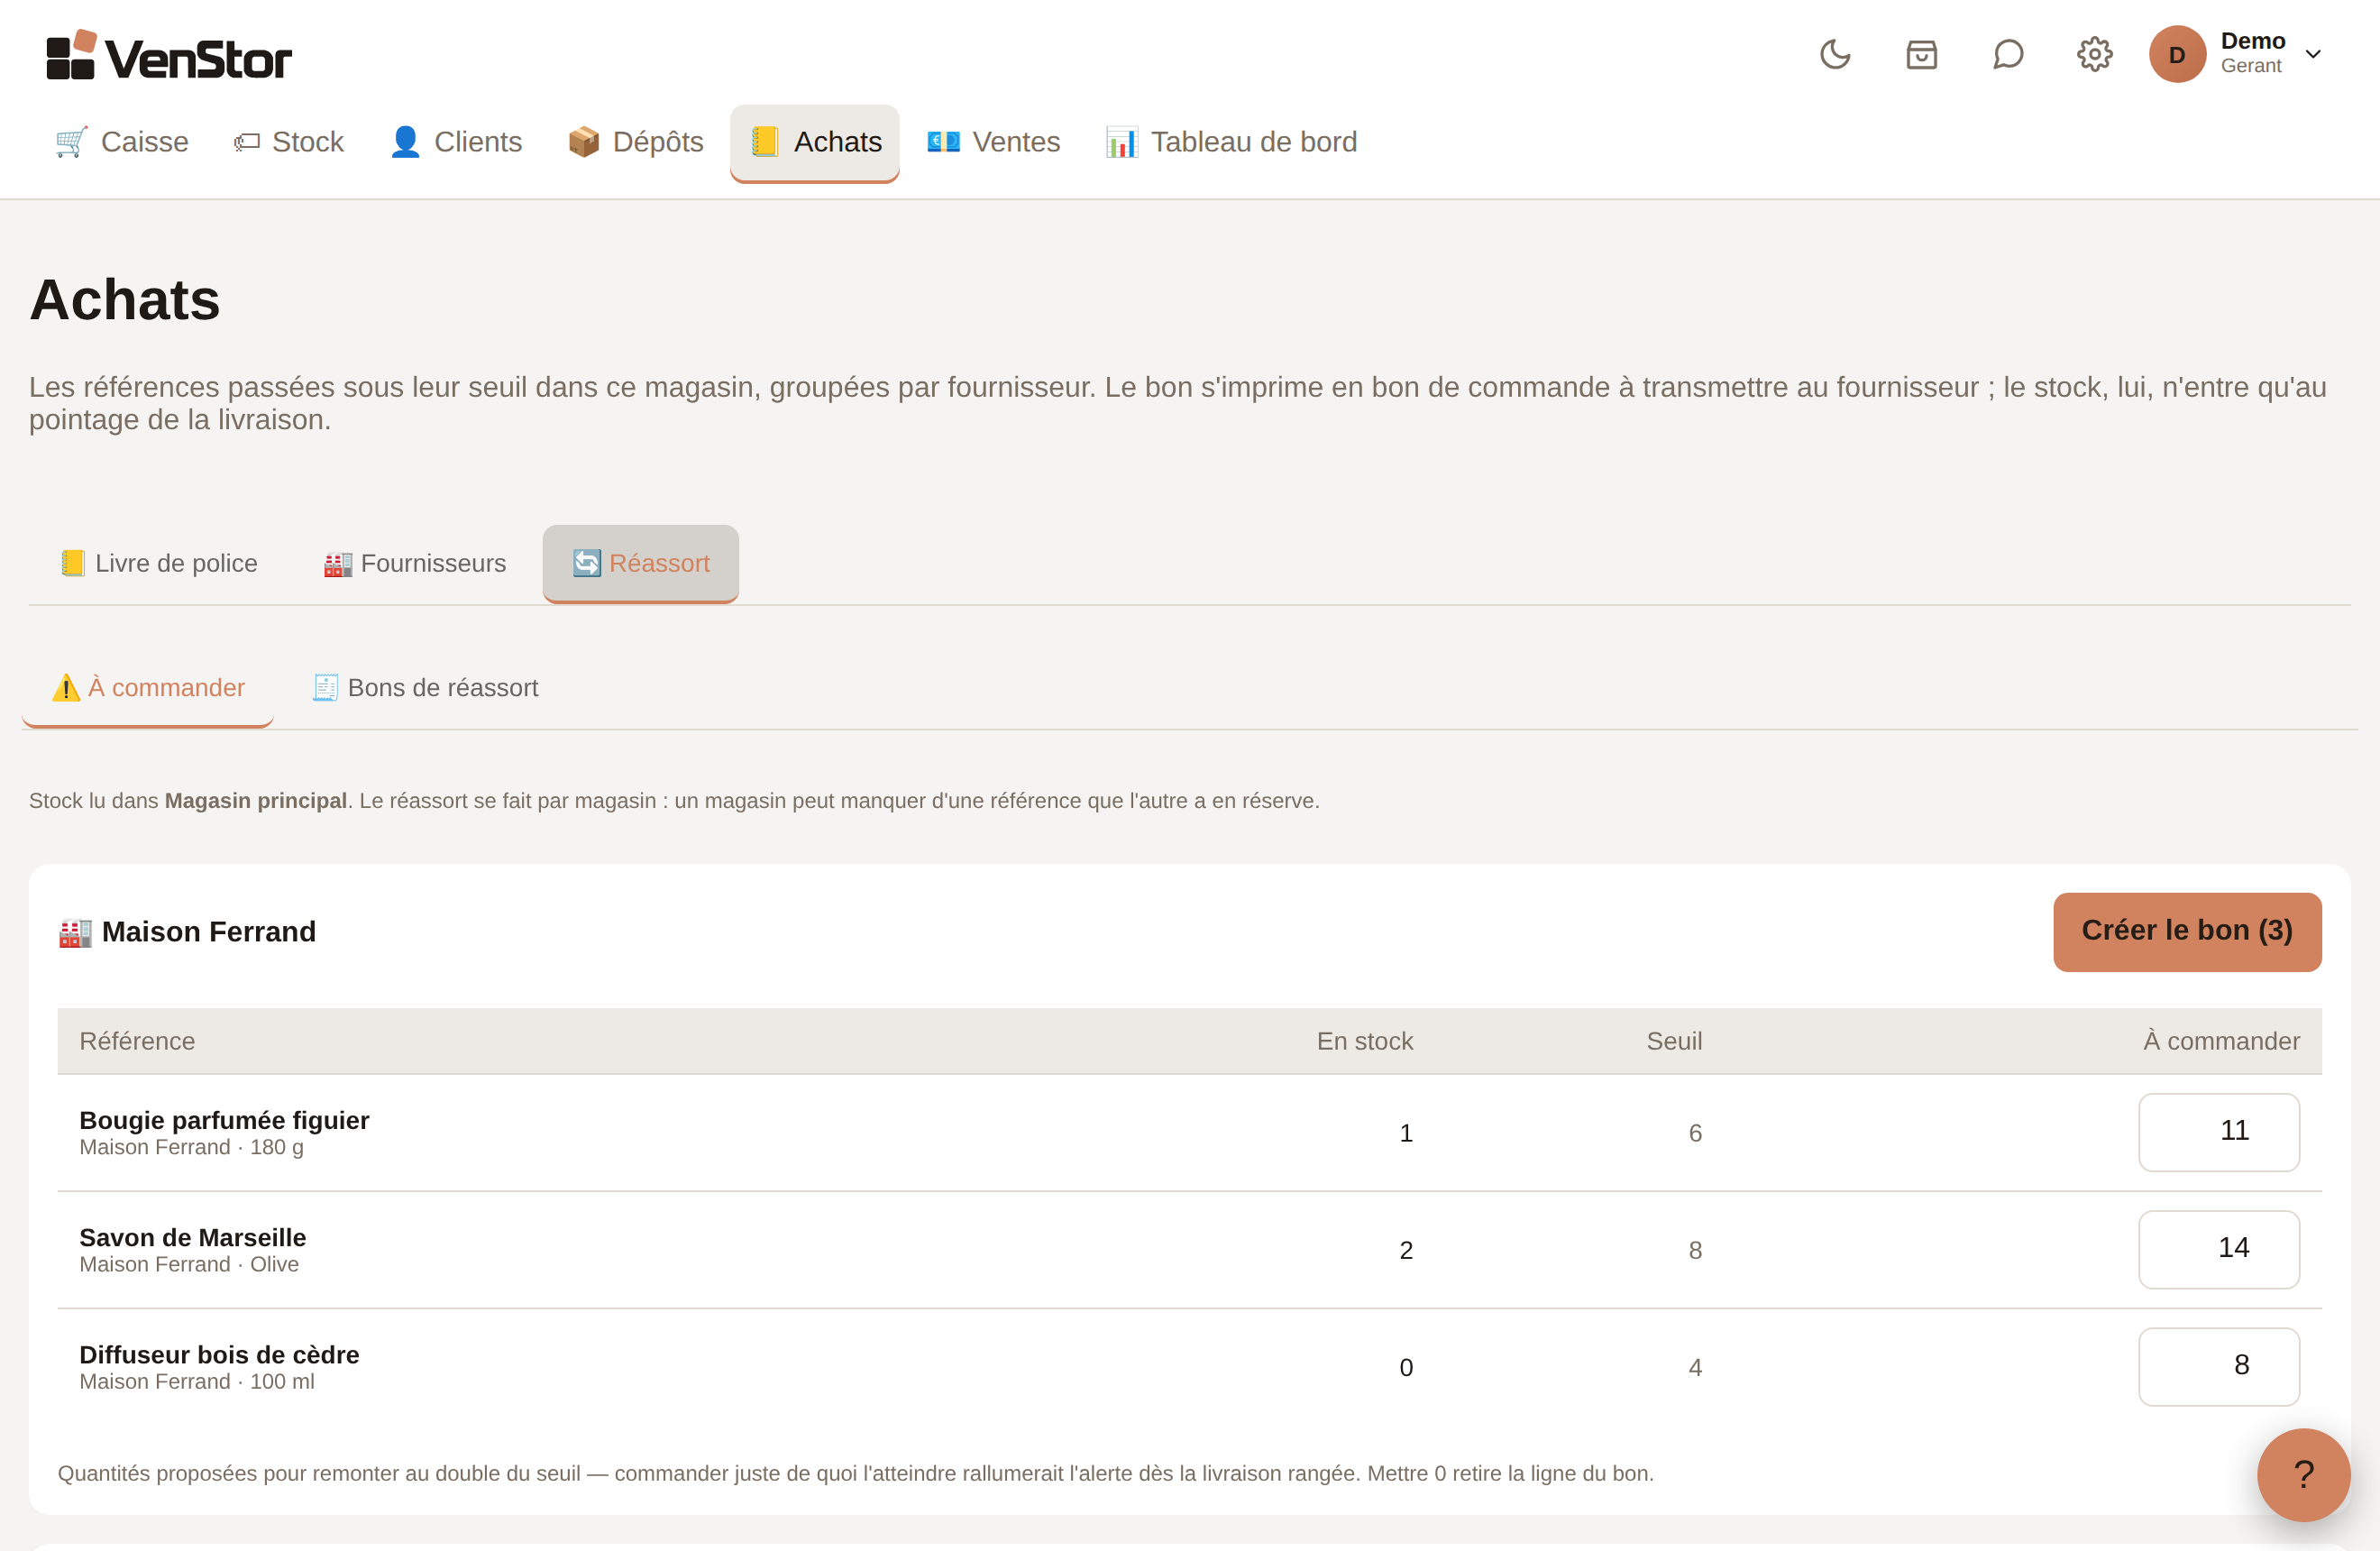
Task: Open the Fournisseurs subtab
Action: 415,563
